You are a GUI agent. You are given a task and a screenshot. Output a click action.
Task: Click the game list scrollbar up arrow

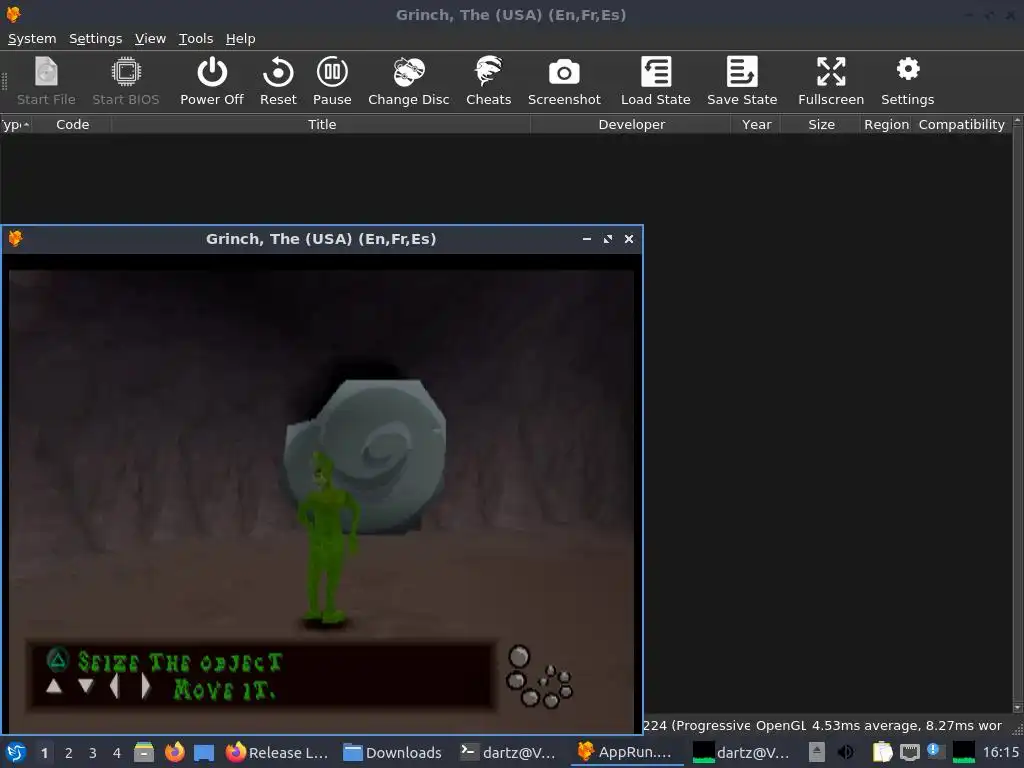click(1017, 122)
